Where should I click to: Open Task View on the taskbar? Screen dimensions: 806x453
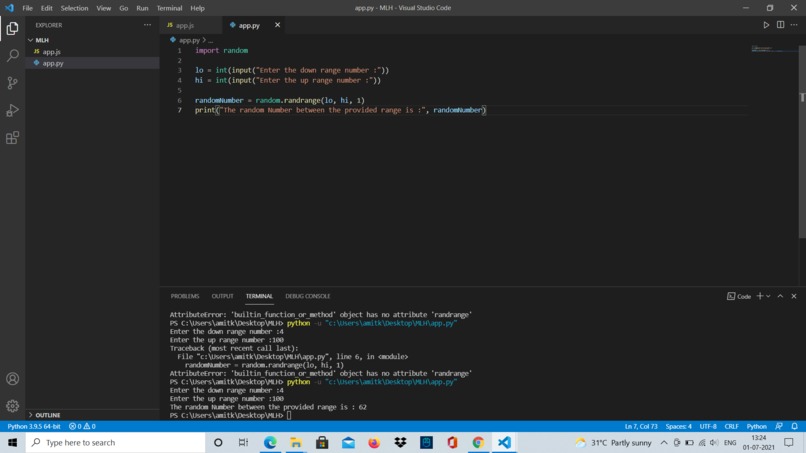click(243, 442)
